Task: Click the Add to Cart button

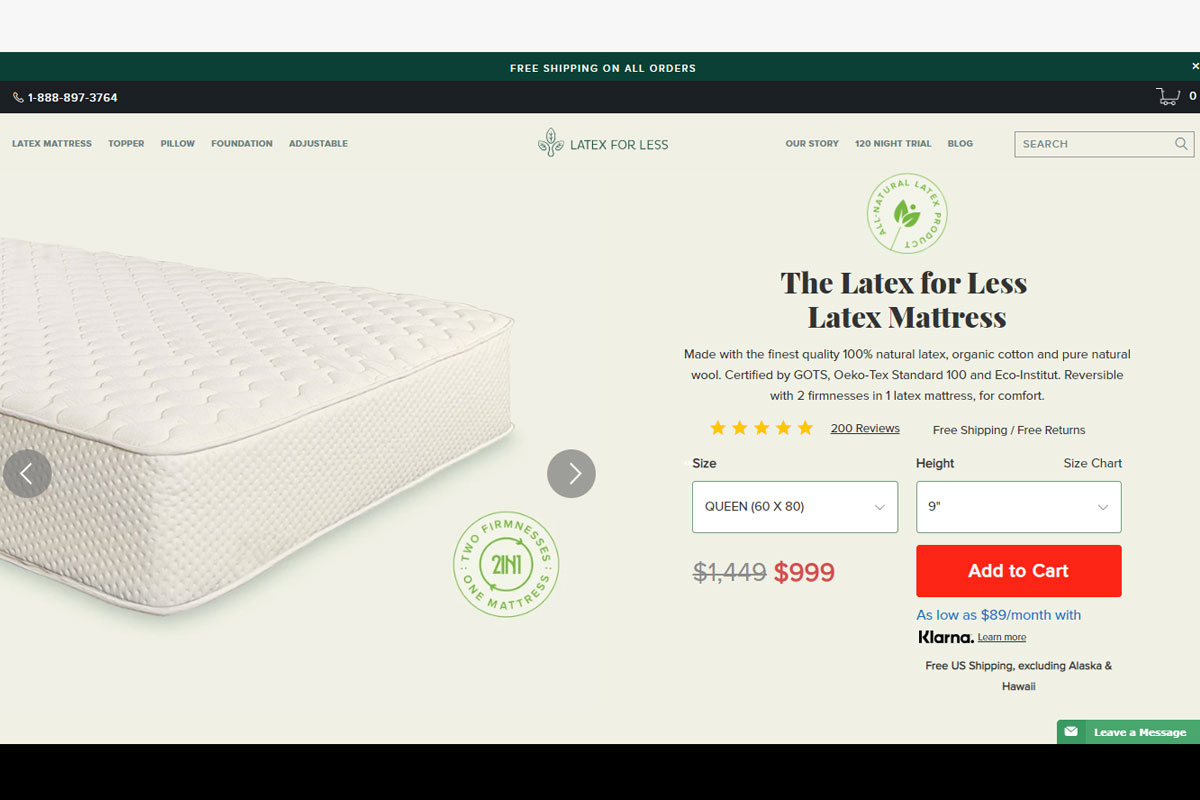Action: (x=1018, y=571)
